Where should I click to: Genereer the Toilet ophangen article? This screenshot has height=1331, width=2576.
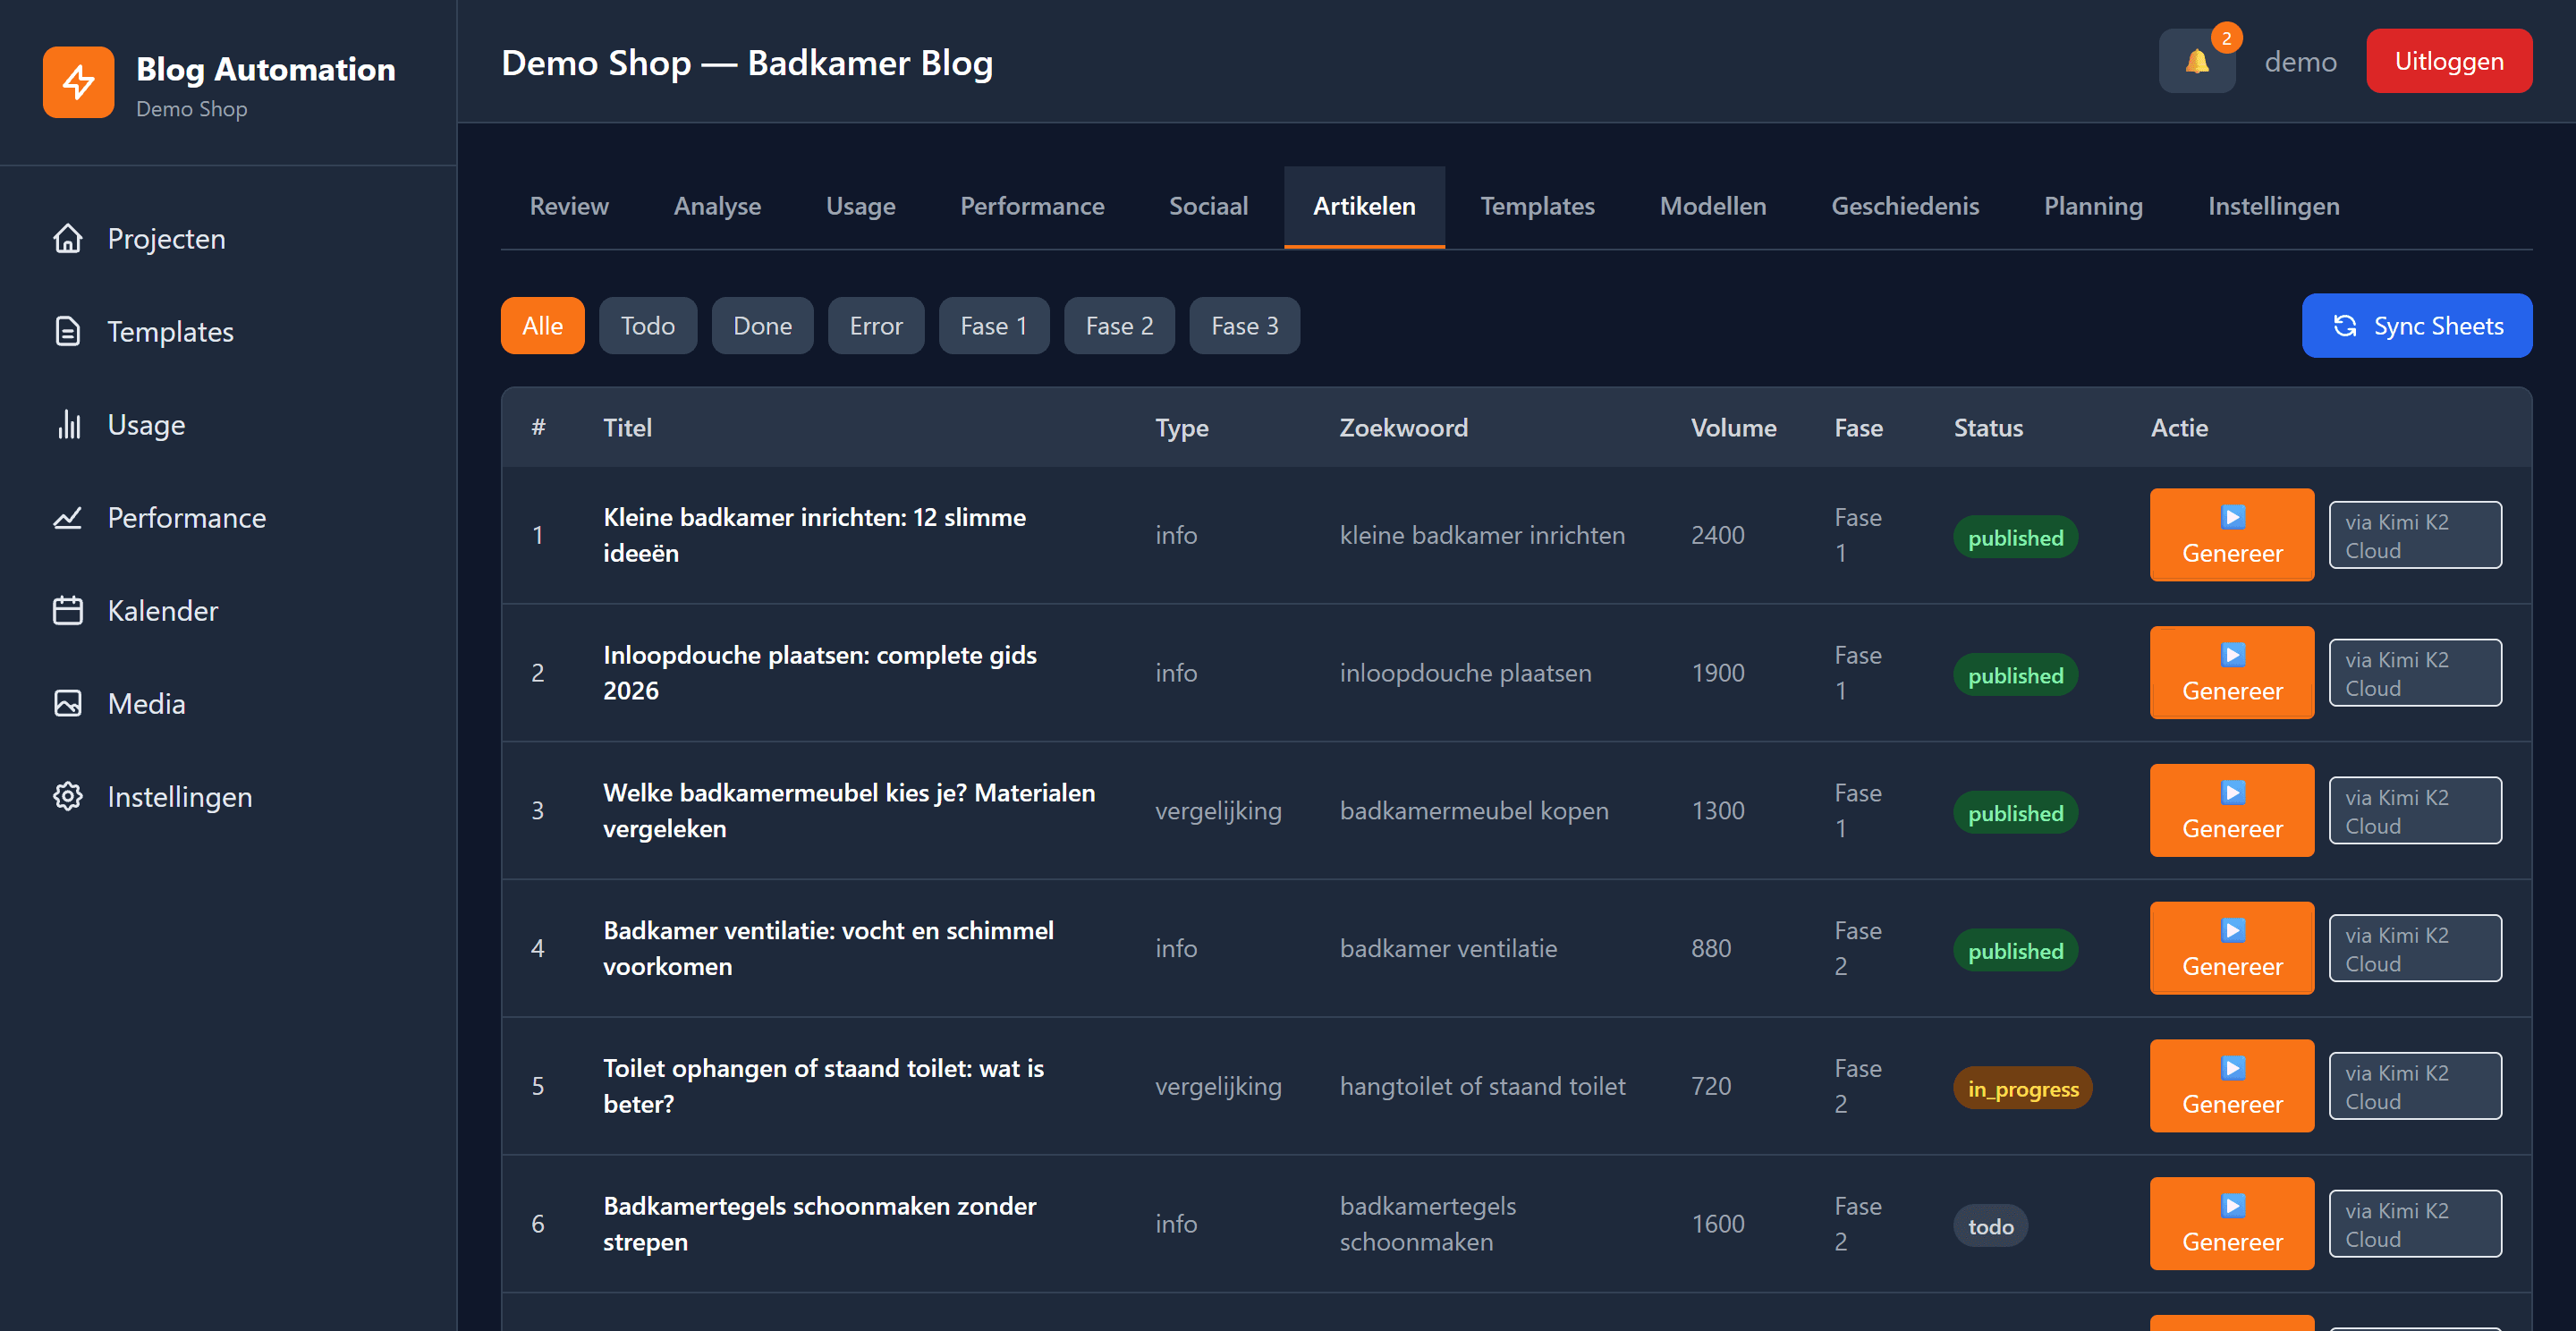pos(2232,1086)
